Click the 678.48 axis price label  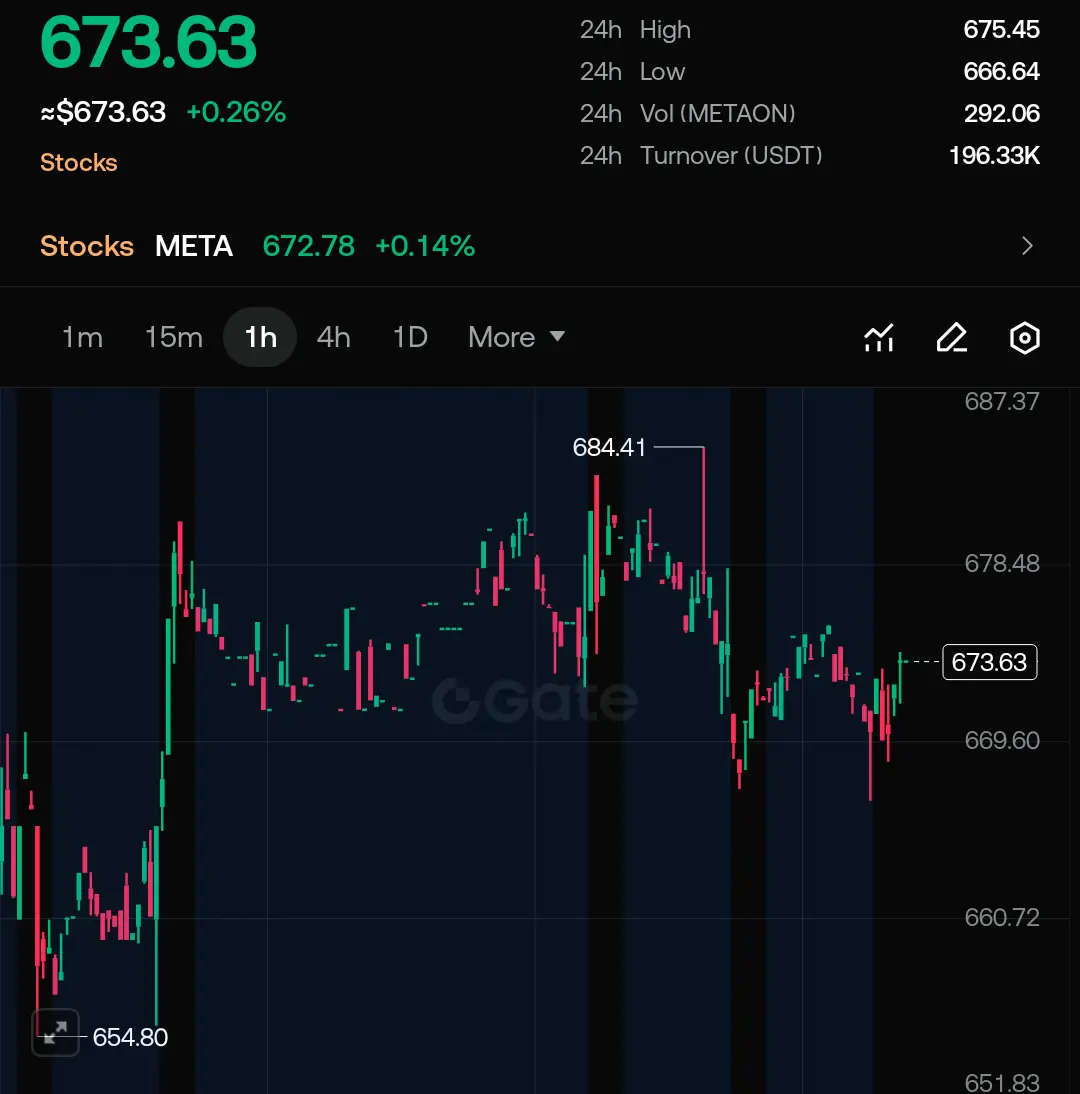(1002, 563)
